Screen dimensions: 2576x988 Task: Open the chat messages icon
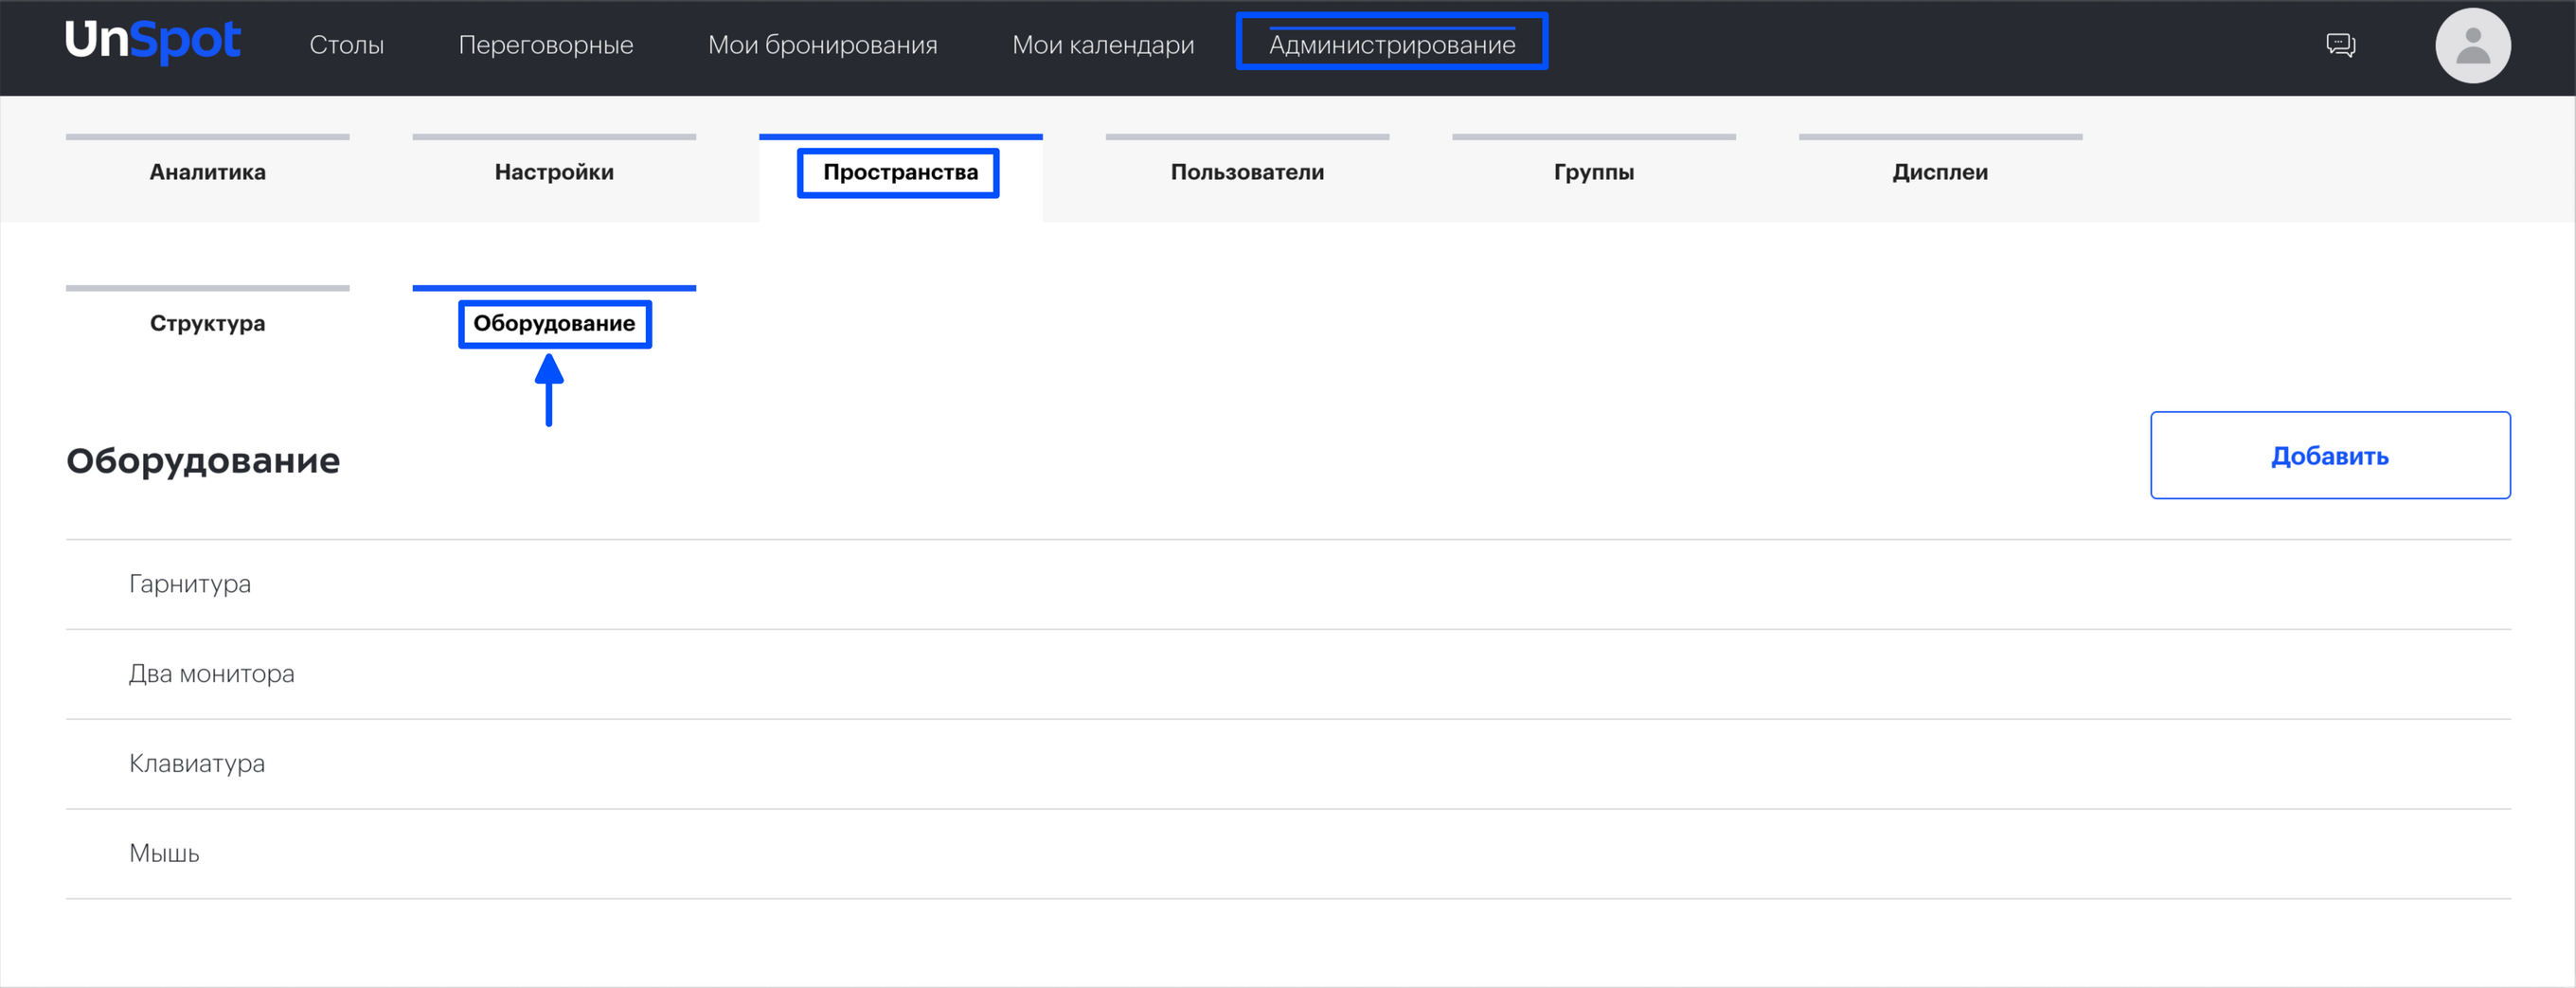pos(2340,45)
